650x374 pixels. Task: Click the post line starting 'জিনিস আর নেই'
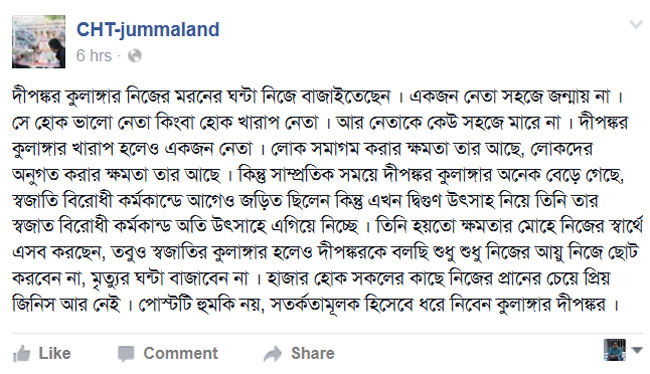point(315,305)
